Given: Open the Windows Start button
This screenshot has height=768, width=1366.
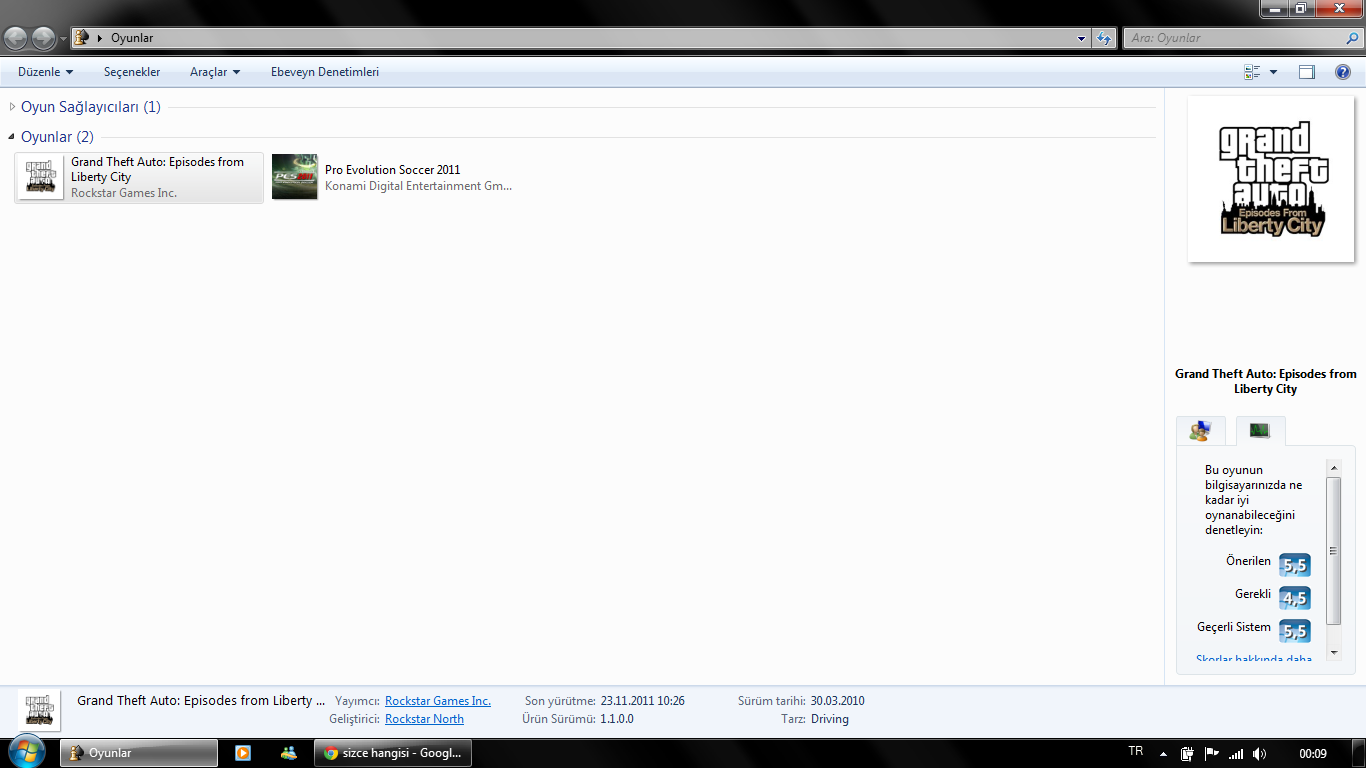Looking at the screenshot, I should 26,752.
